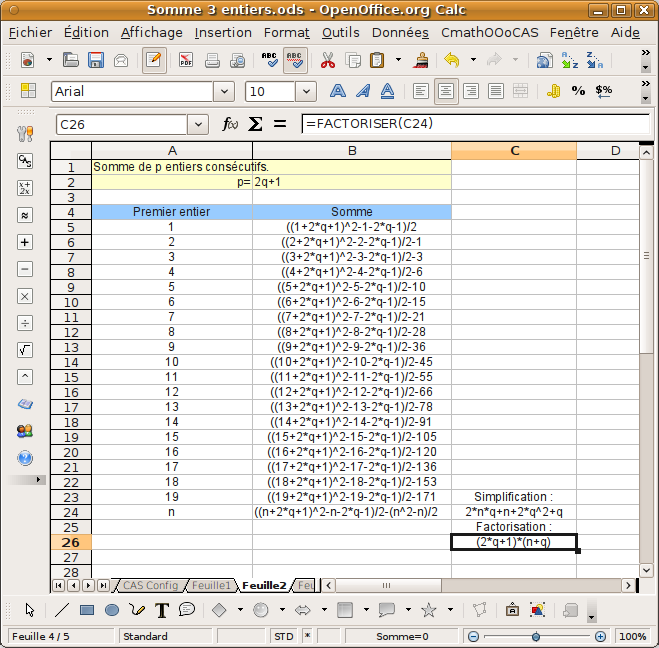
Task: Open the font name dropdown
Action: pyautogui.click(x=224, y=91)
